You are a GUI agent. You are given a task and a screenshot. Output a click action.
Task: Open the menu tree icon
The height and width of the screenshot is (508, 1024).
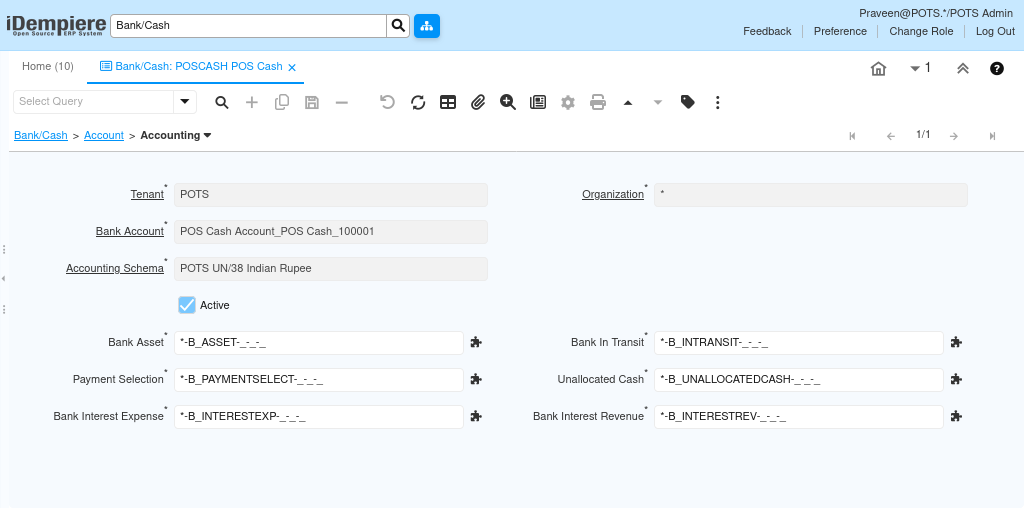(x=427, y=26)
